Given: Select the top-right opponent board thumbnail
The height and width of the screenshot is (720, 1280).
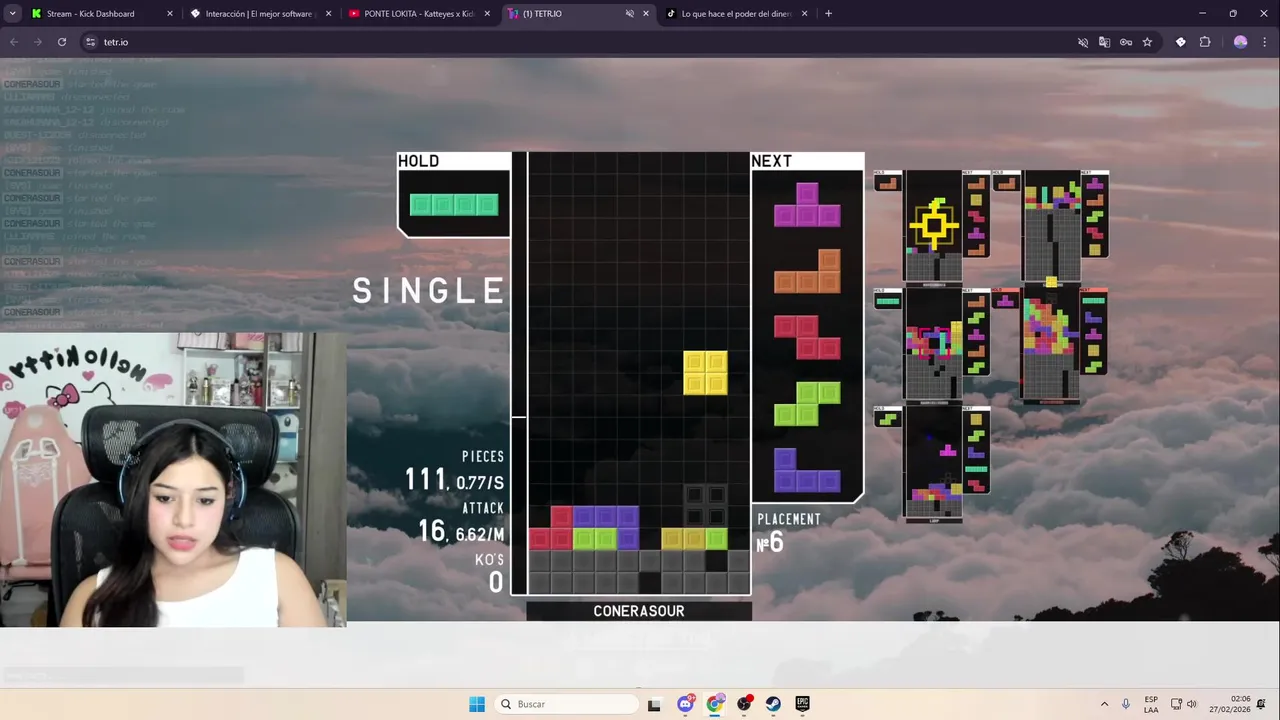Looking at the screenshot, I should pyautogui.click(x=1051, y=226).
